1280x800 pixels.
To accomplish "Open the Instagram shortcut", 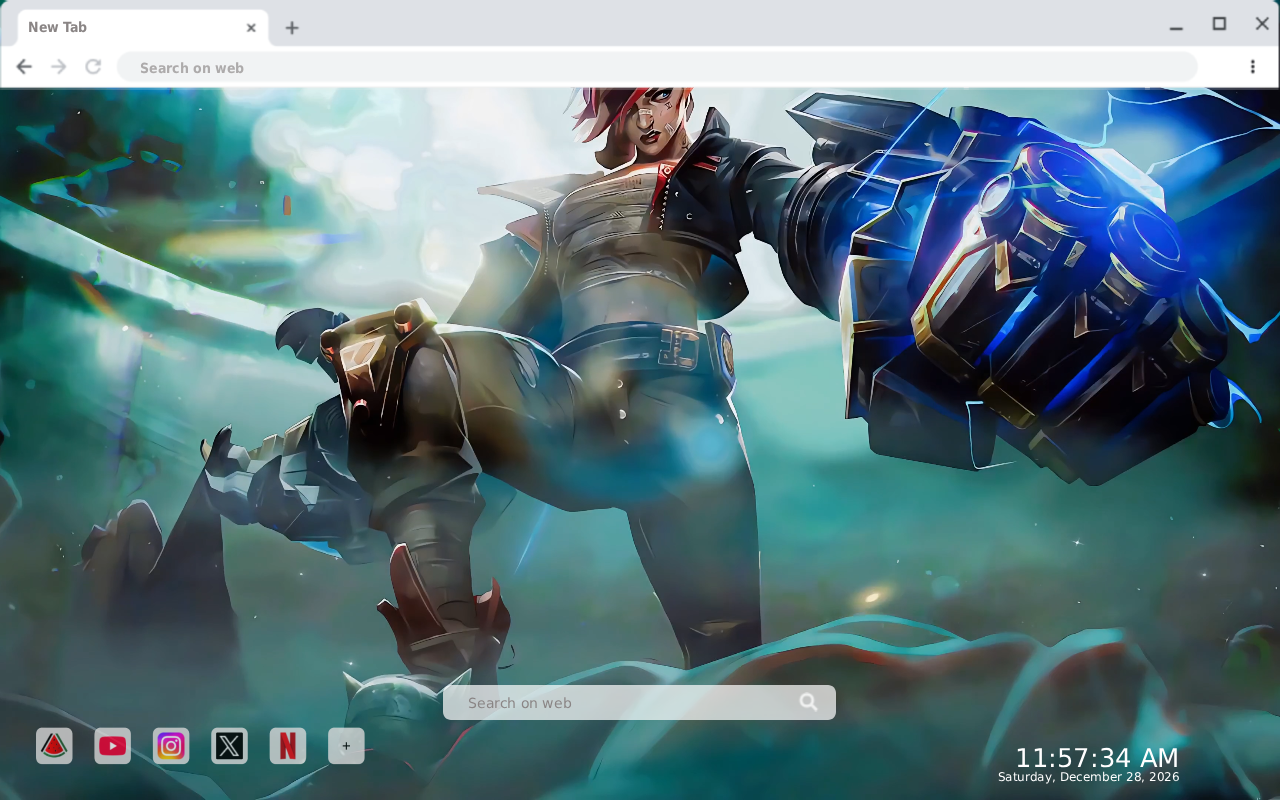I will [x=171, y=746].
